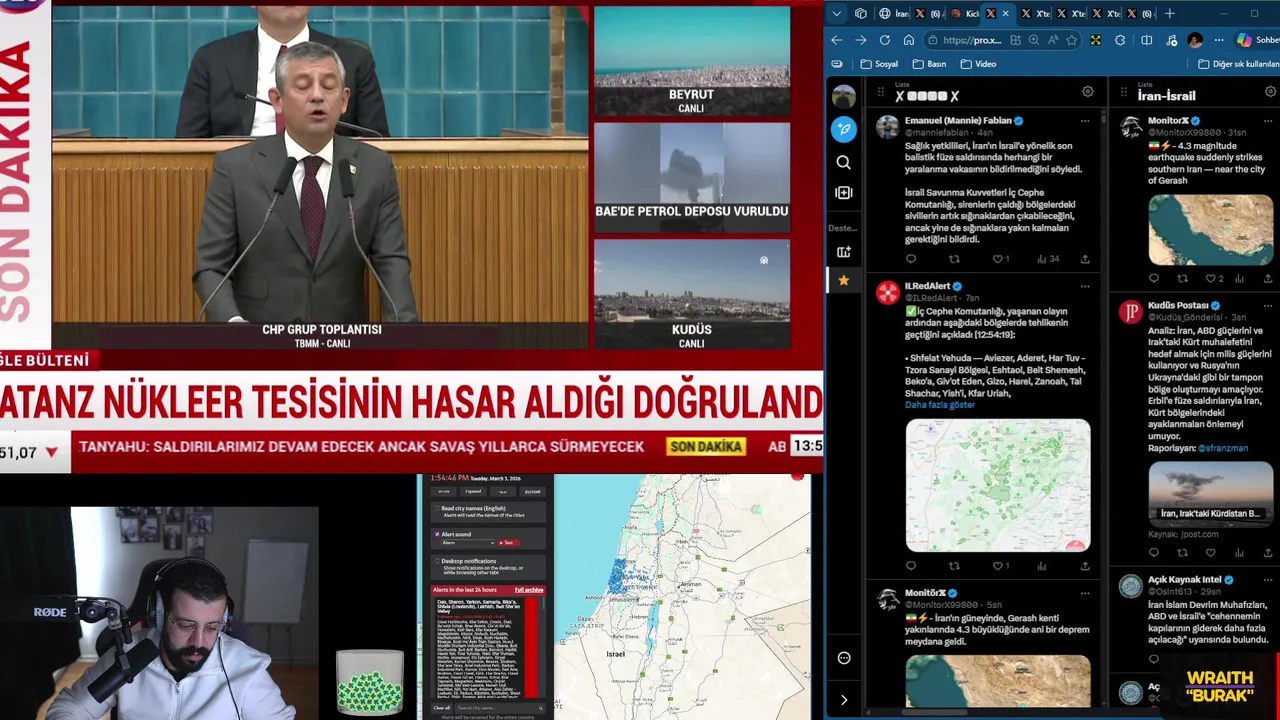Open settings gear of the İran-İsrail column
The height and width of the screenshot is (720, 1280).
click(1271, 92)
